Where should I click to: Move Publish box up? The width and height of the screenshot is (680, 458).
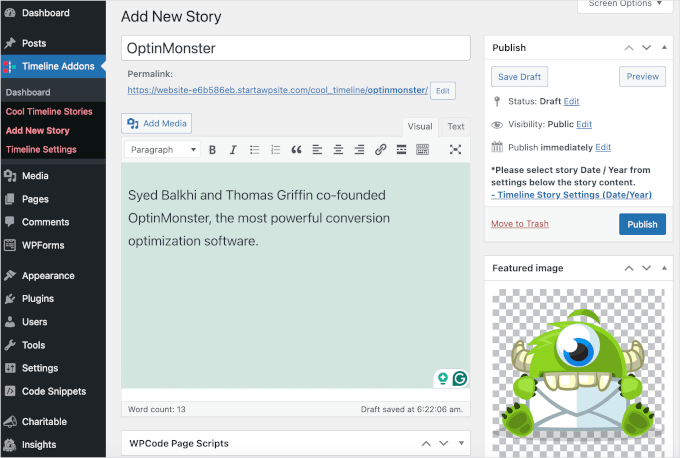[x=629, y=48]
